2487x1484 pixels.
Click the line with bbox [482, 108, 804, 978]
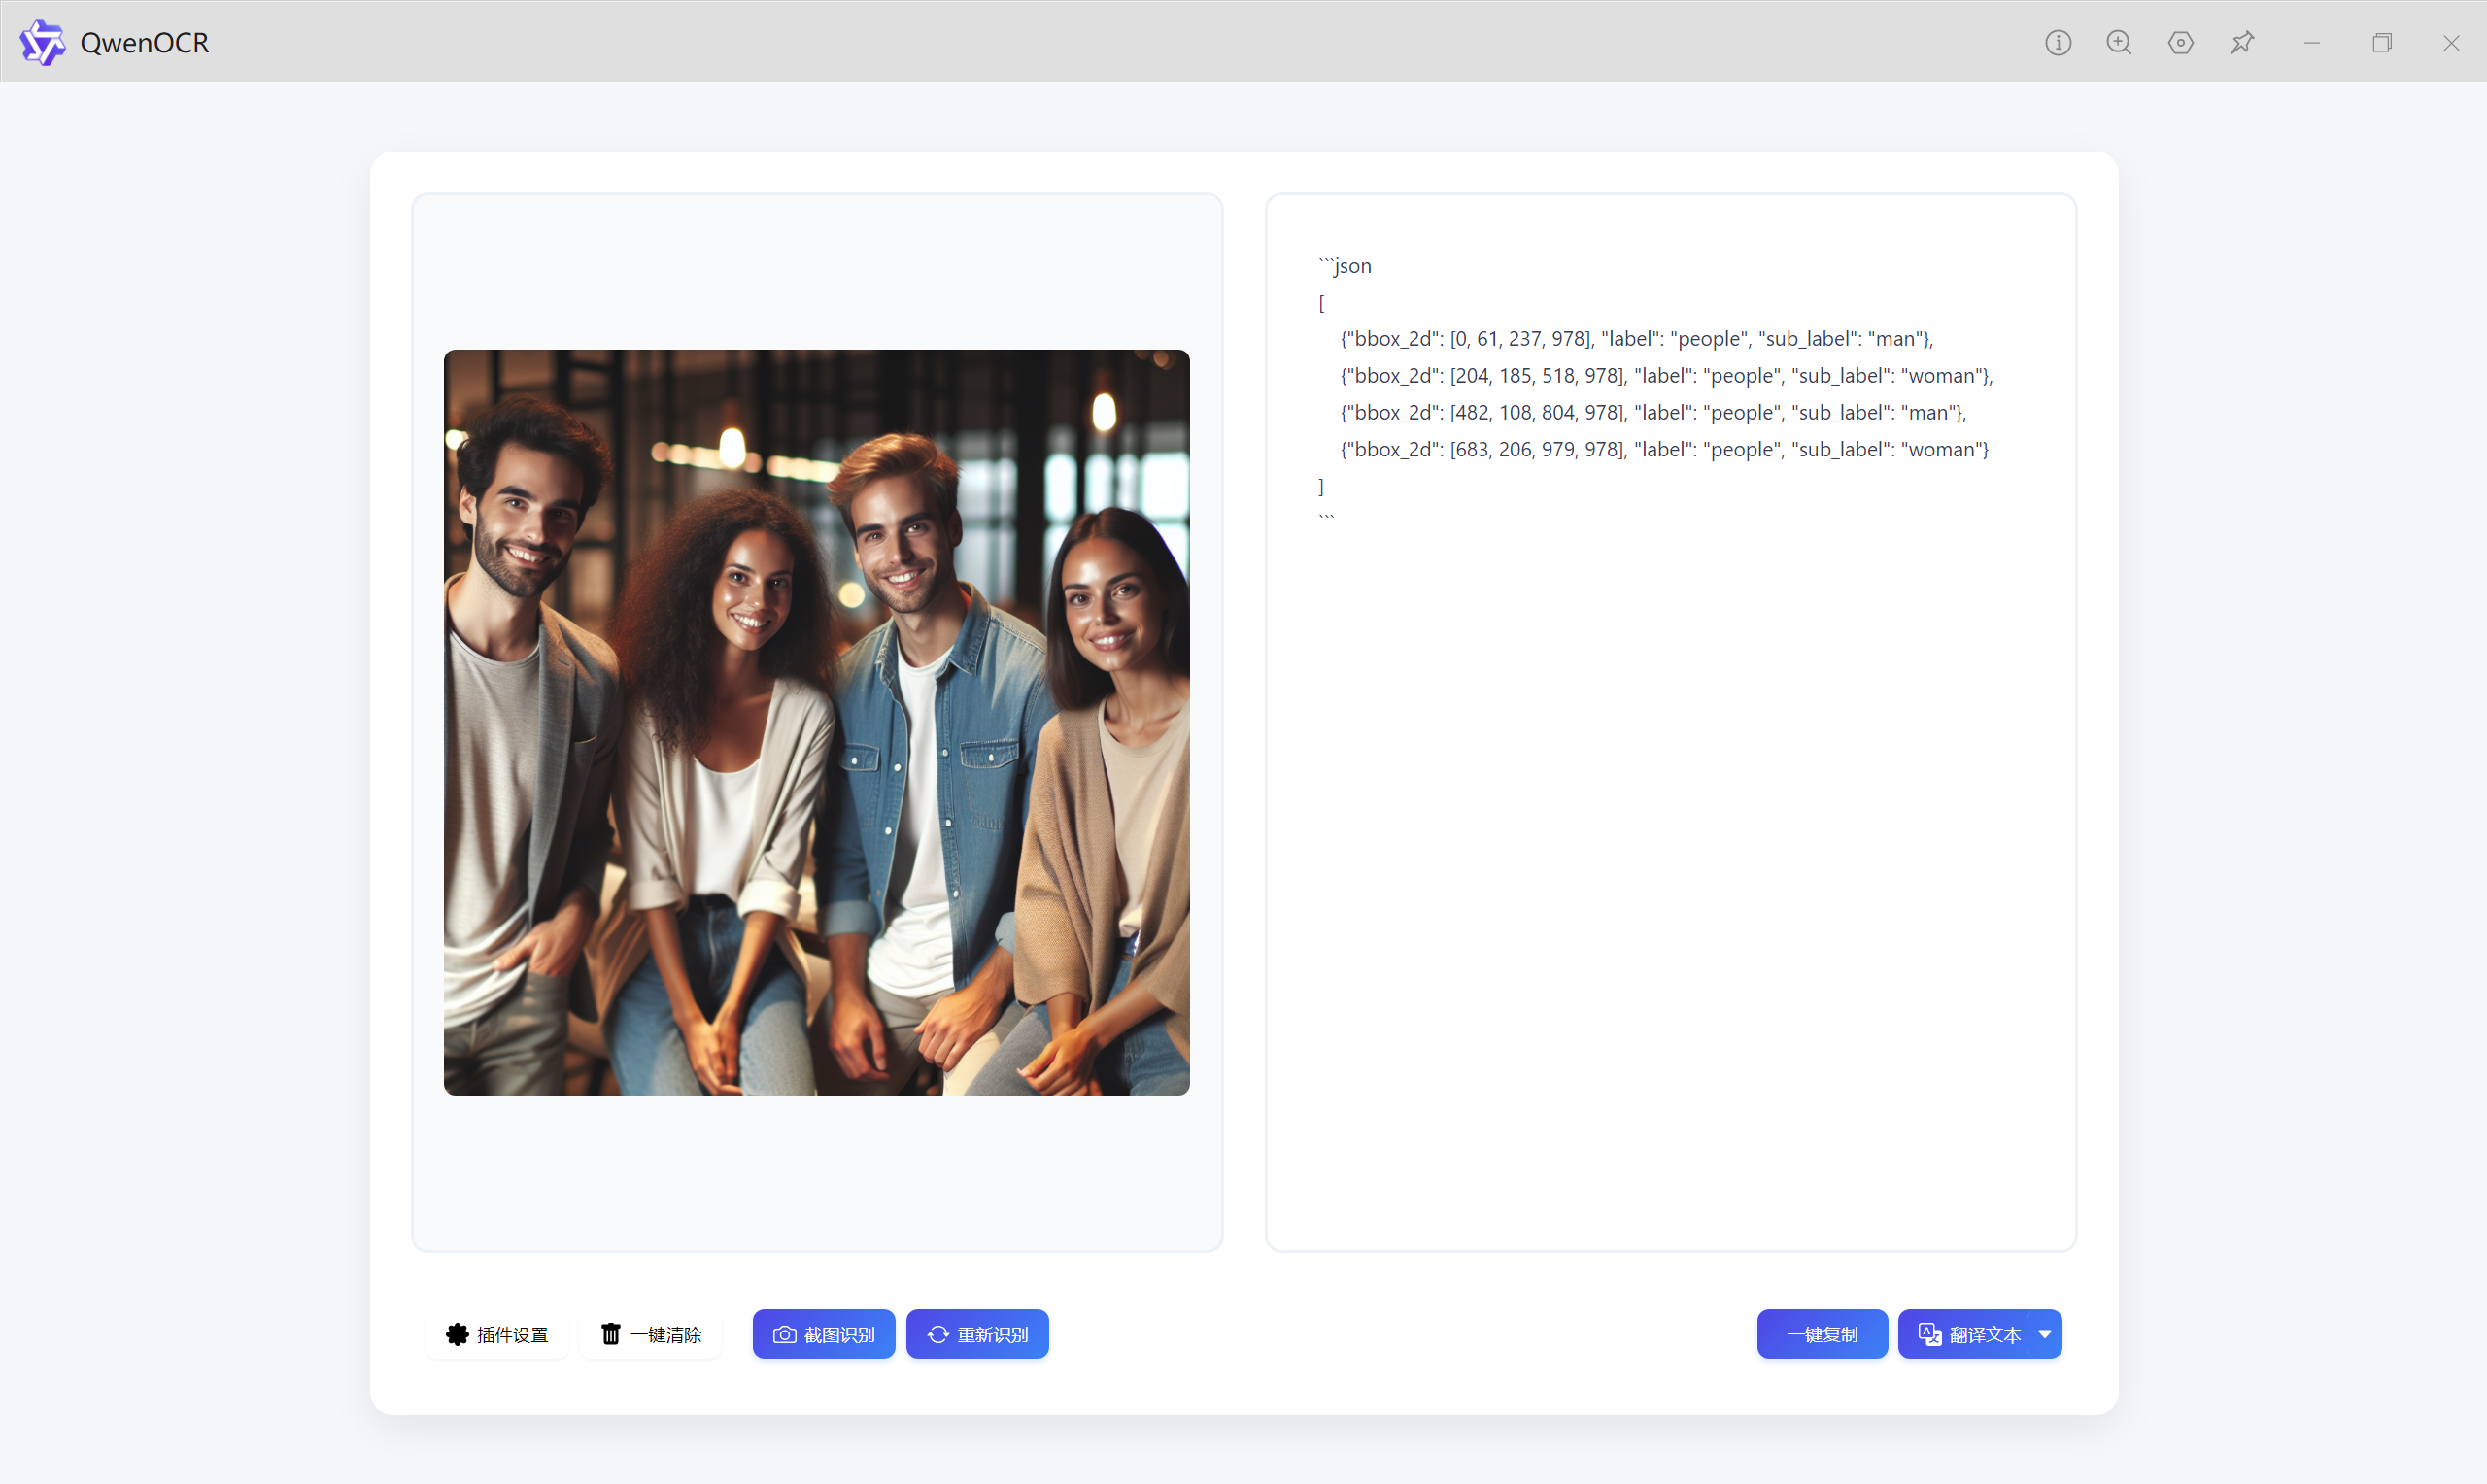pyautogui.click(x=1653, y=413)
